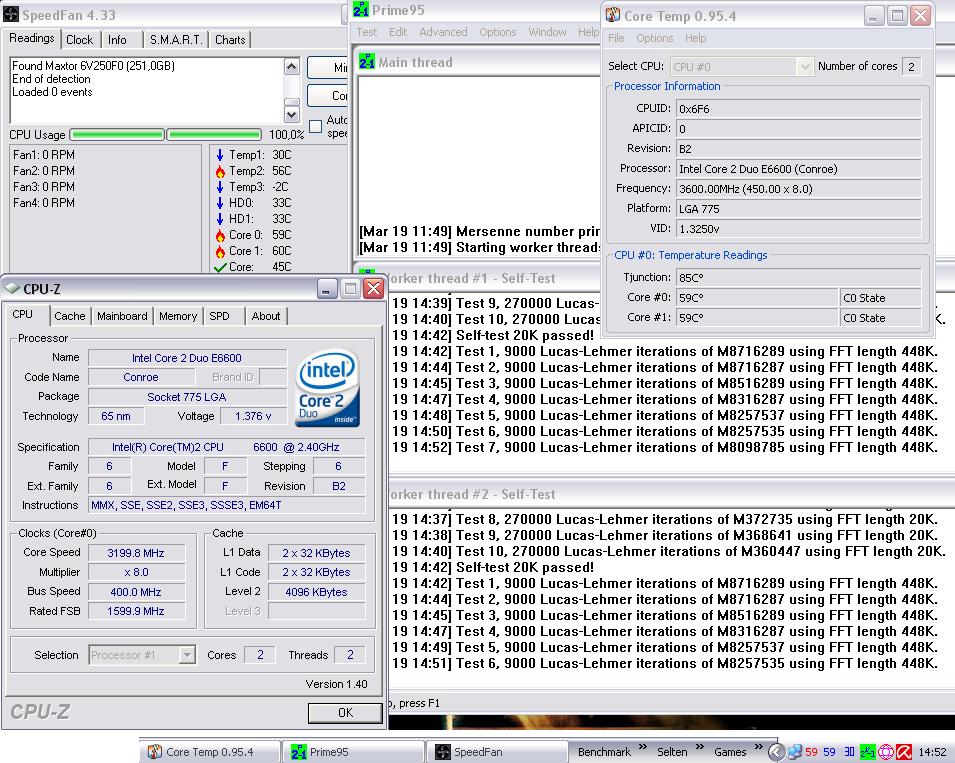Click the network computers tray icon

794,752
